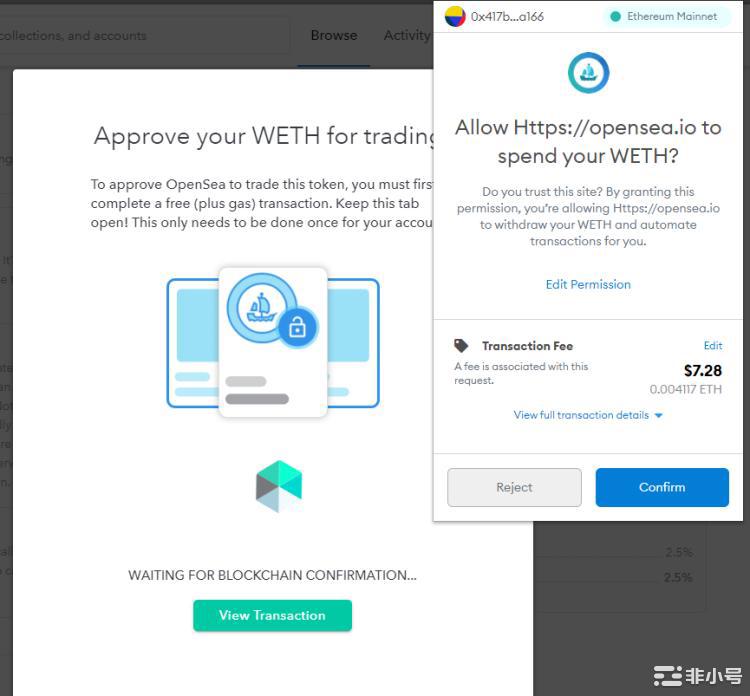Click the price tag icon beside Transaction Fee
The image size is (750, 696).
461,345
